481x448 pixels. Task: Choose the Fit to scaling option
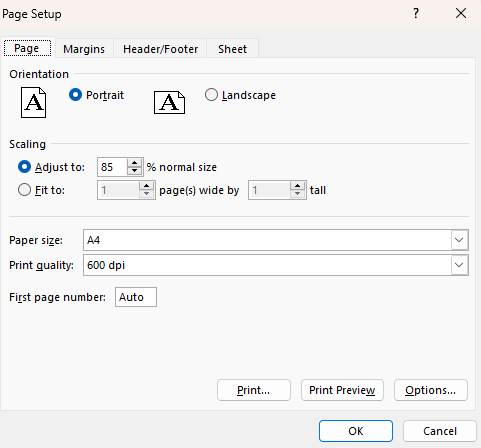[24, 190]
